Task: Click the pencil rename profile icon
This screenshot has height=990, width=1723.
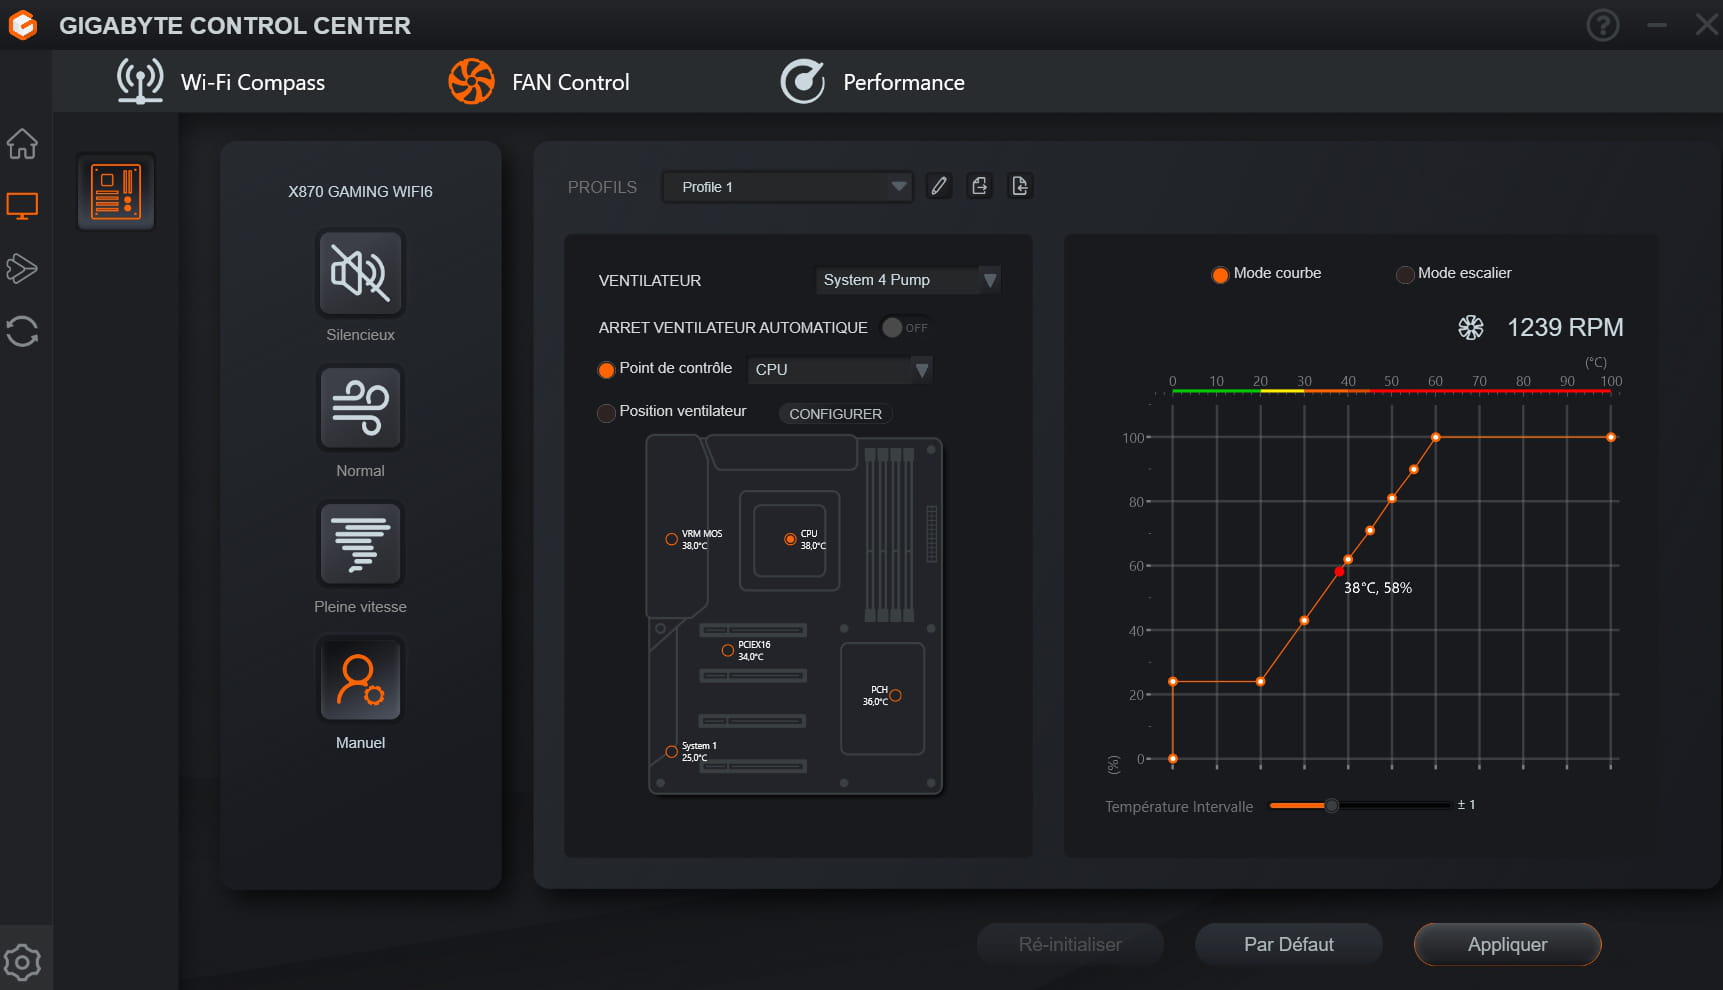Action: (x=939, y=186)
